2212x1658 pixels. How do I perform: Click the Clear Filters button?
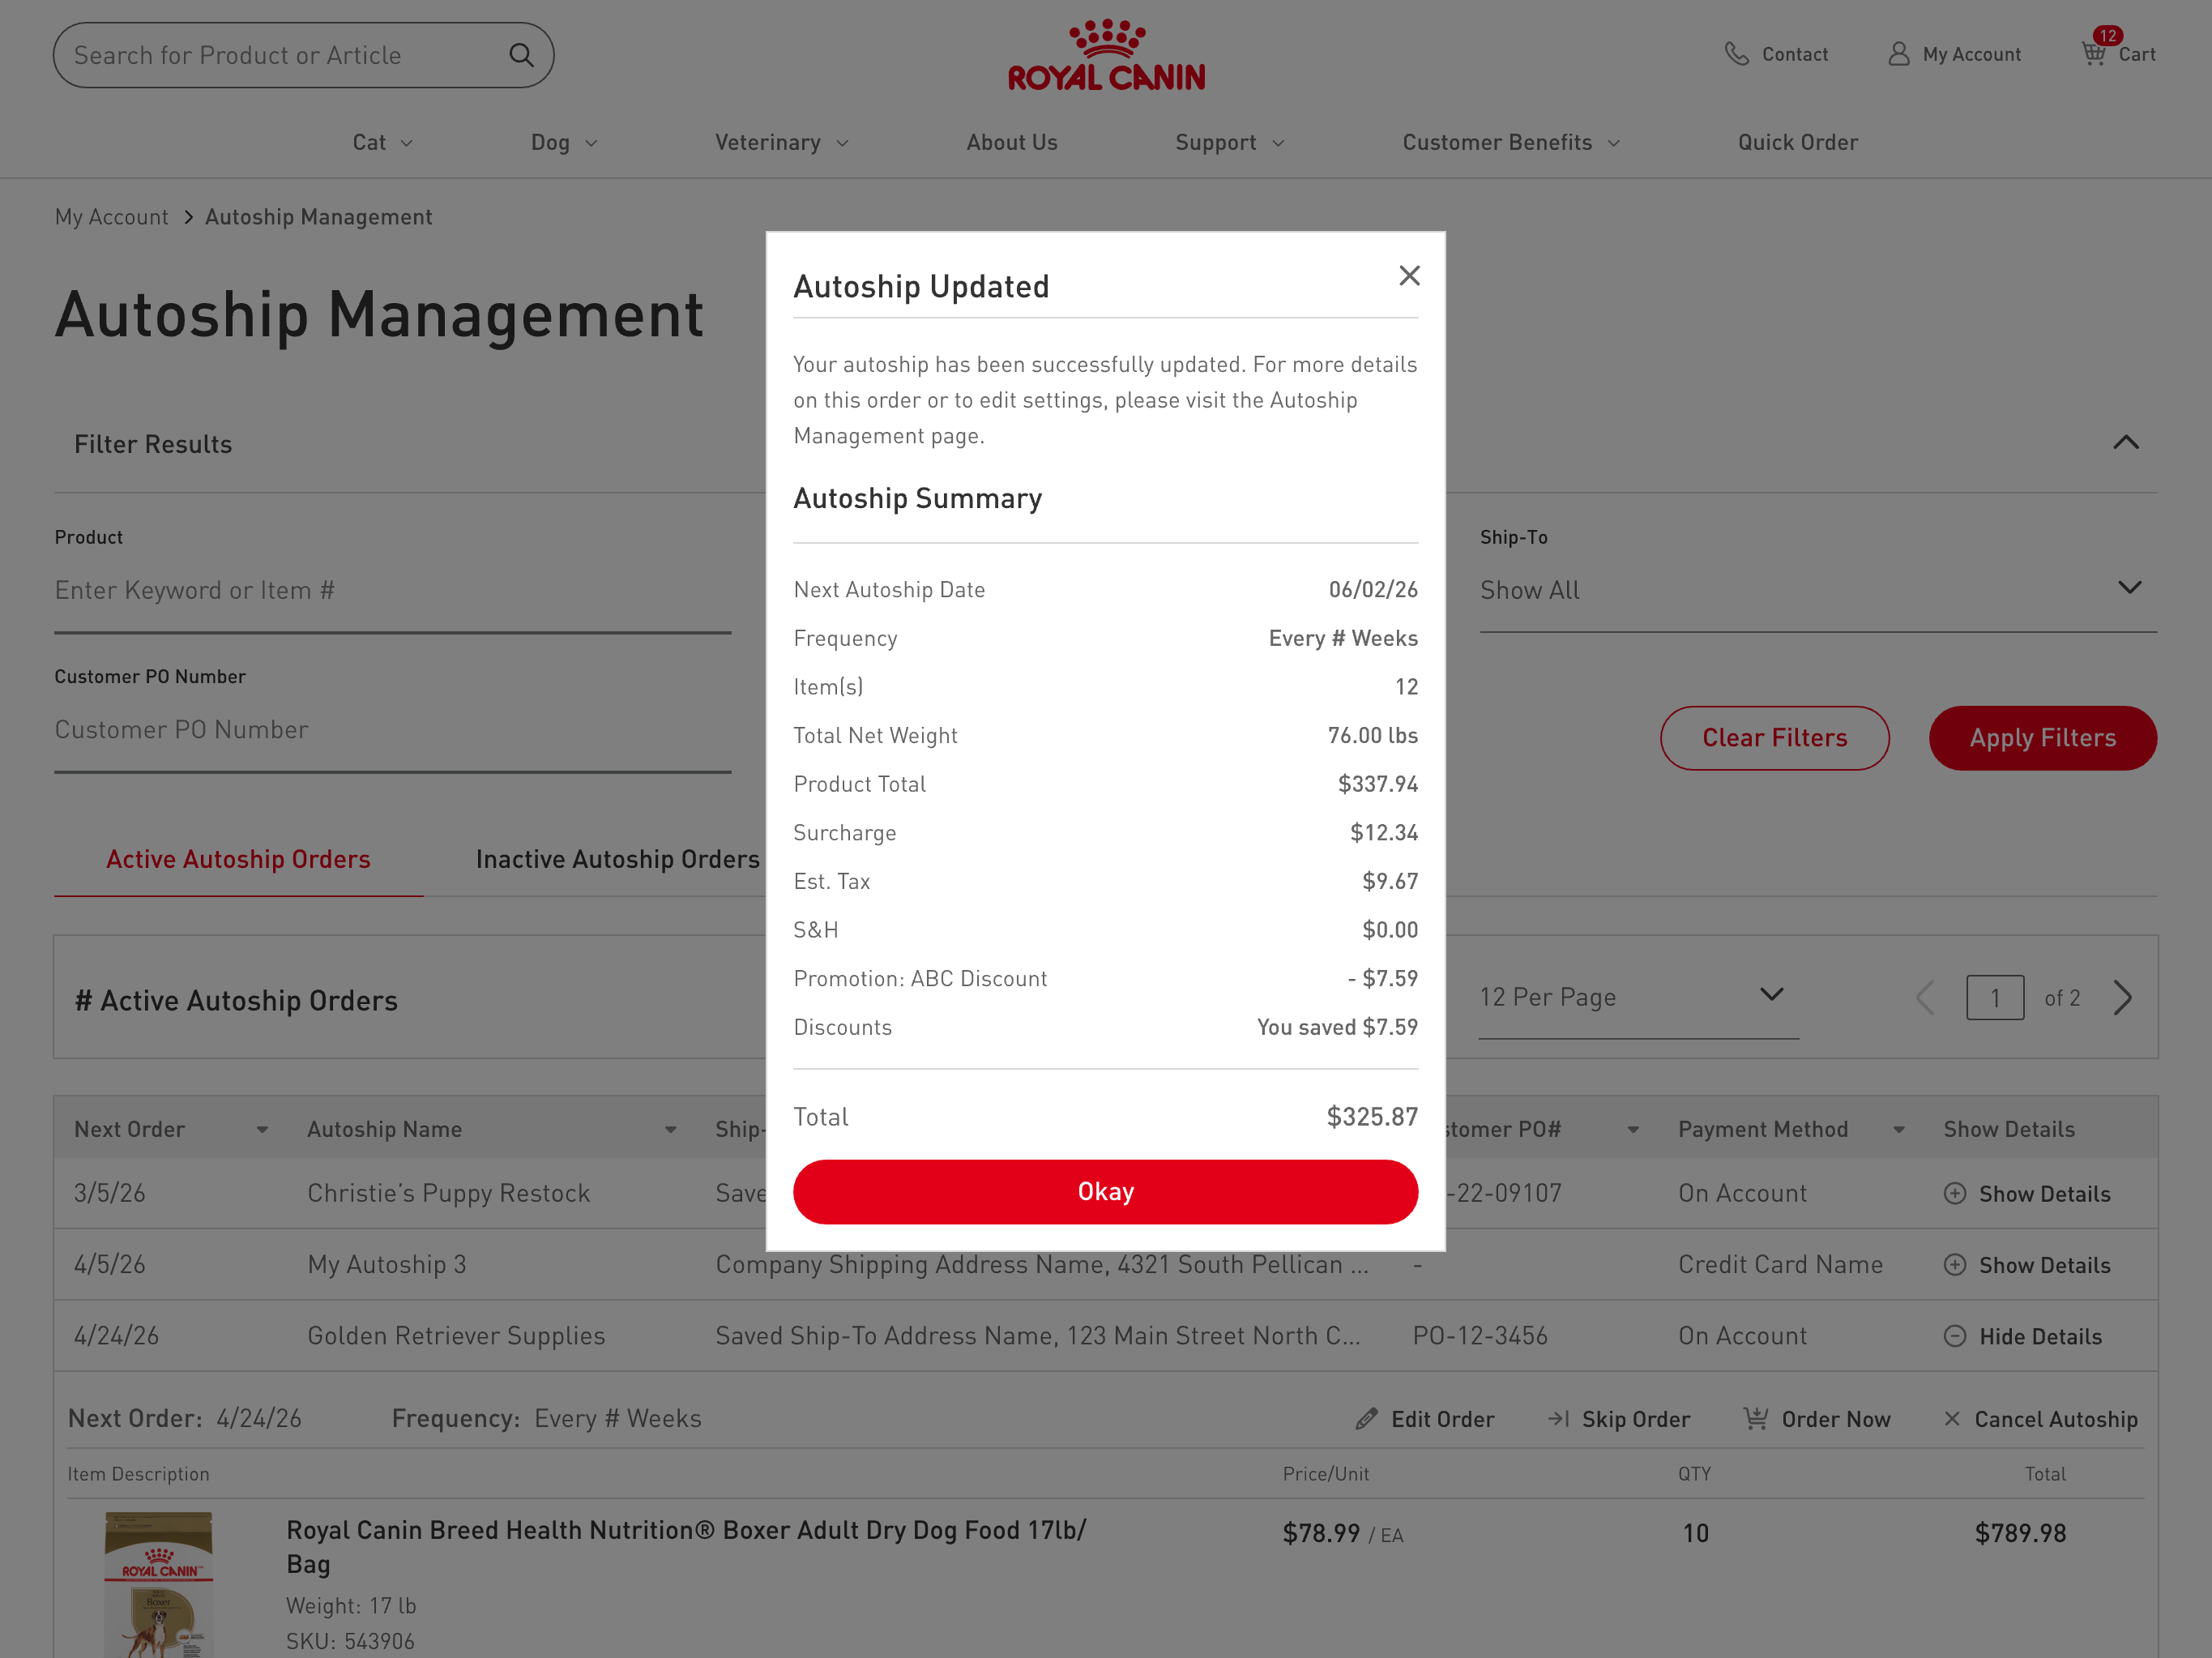[x=1774, y=738]
